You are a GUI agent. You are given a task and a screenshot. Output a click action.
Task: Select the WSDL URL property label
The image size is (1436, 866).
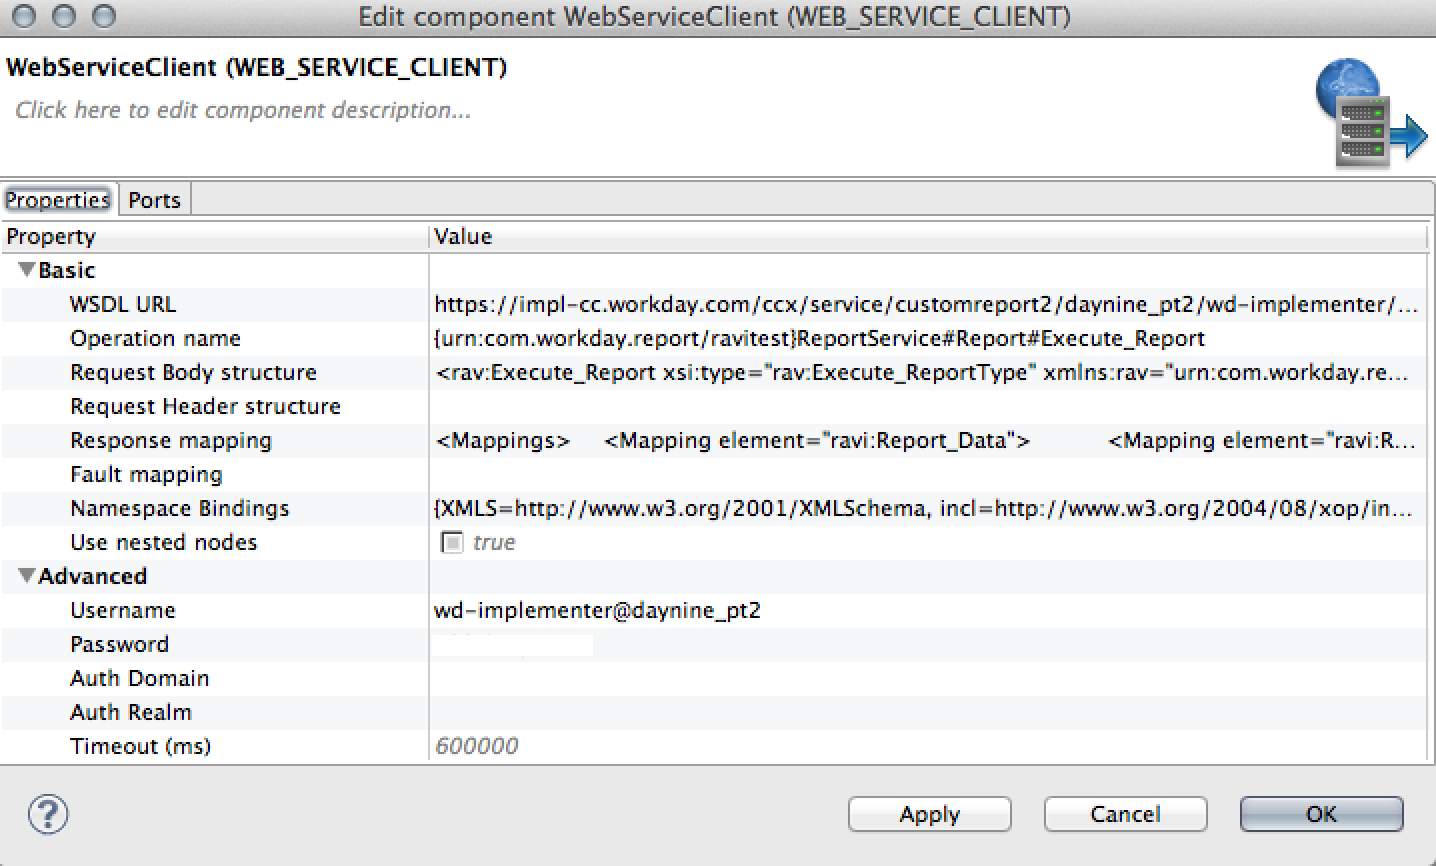(x=123, y=304)
